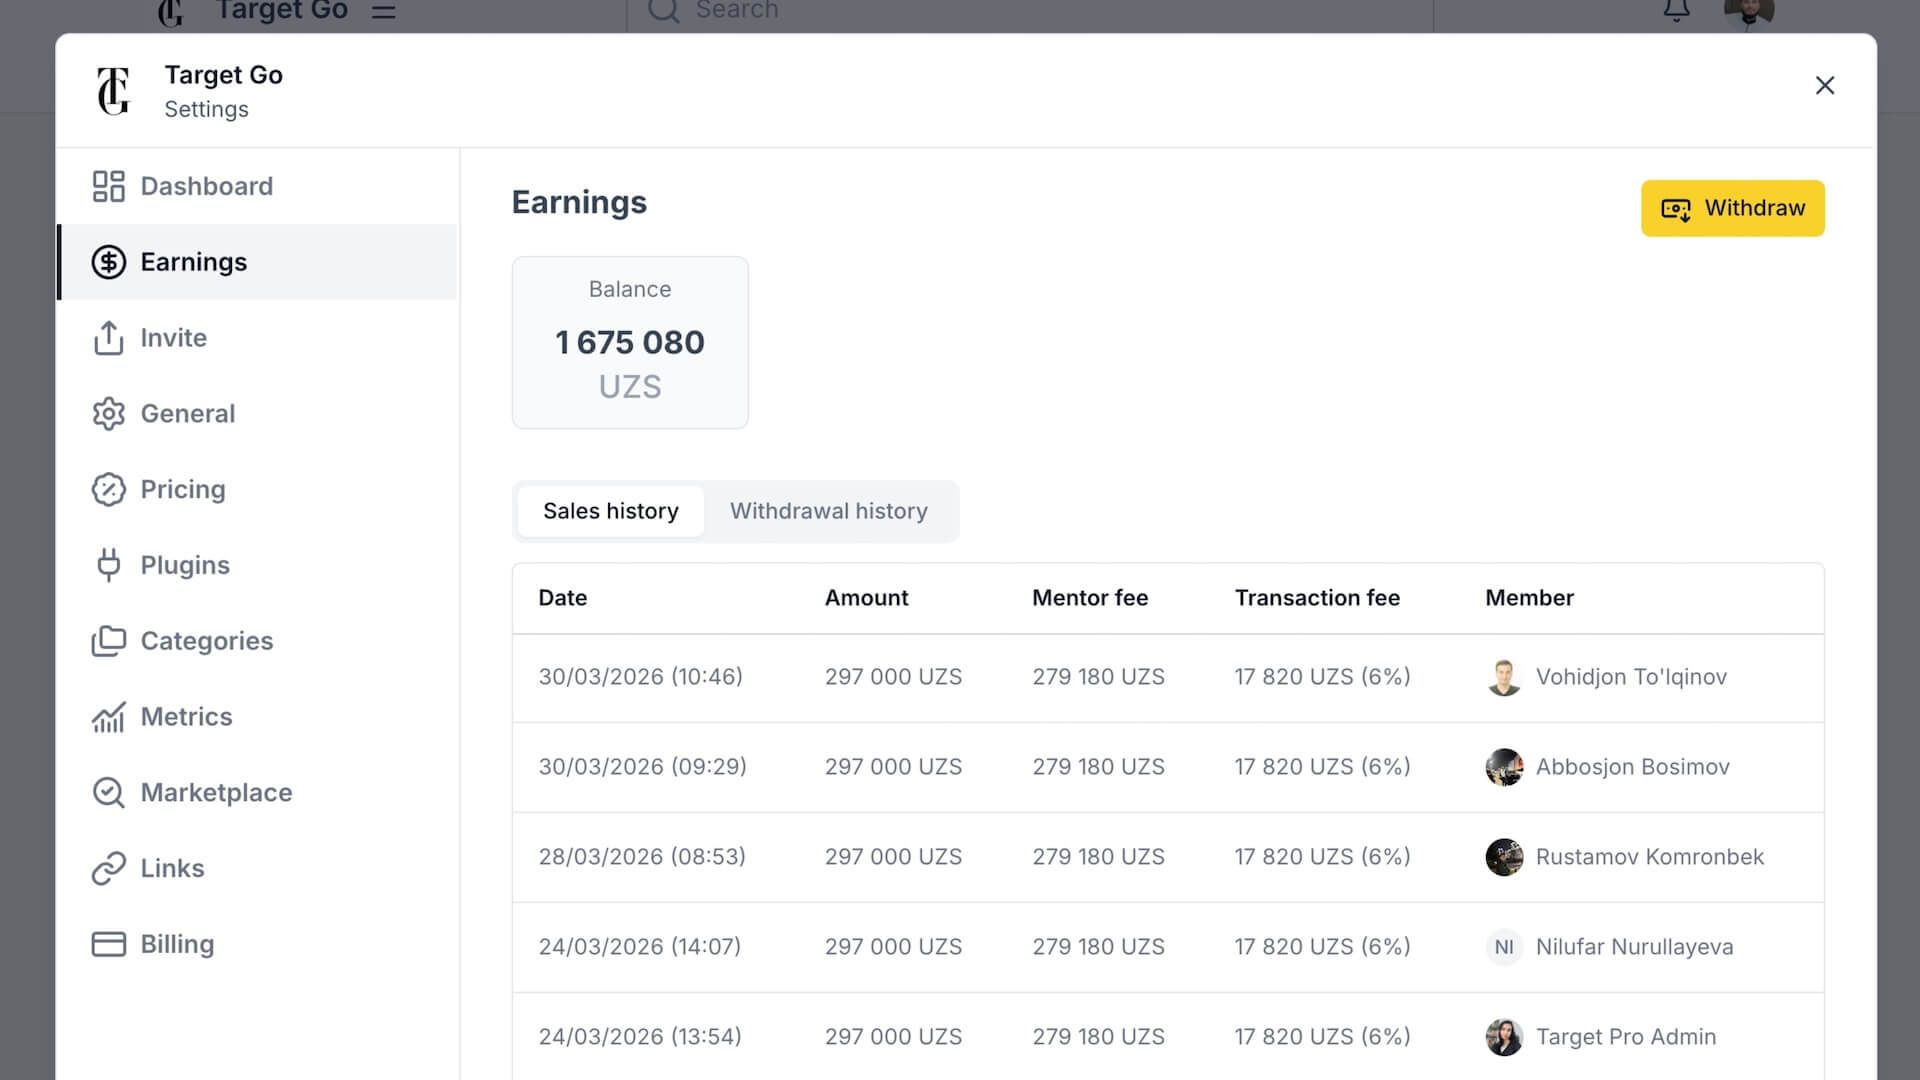Click 279 180 UZS mentor fee in Abbosjon's row
1920x1080 pixels.
(x=1098, y=767)
